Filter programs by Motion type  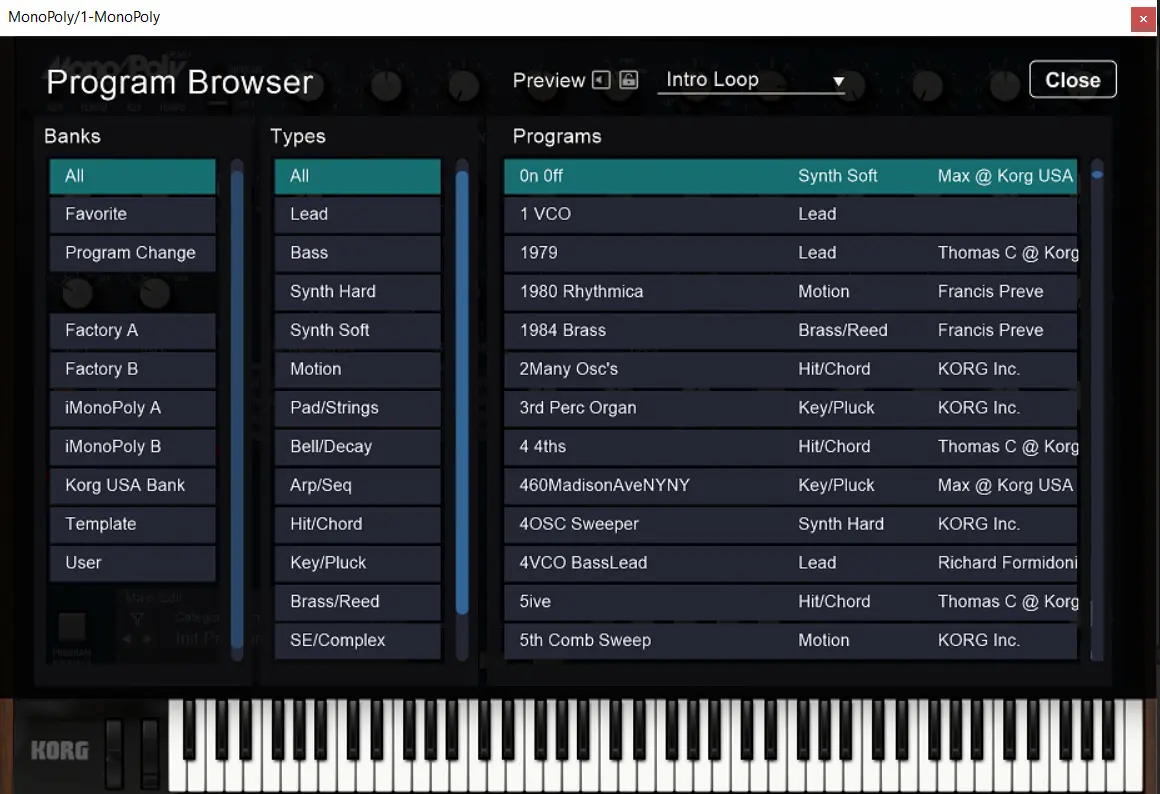point(357,369)
